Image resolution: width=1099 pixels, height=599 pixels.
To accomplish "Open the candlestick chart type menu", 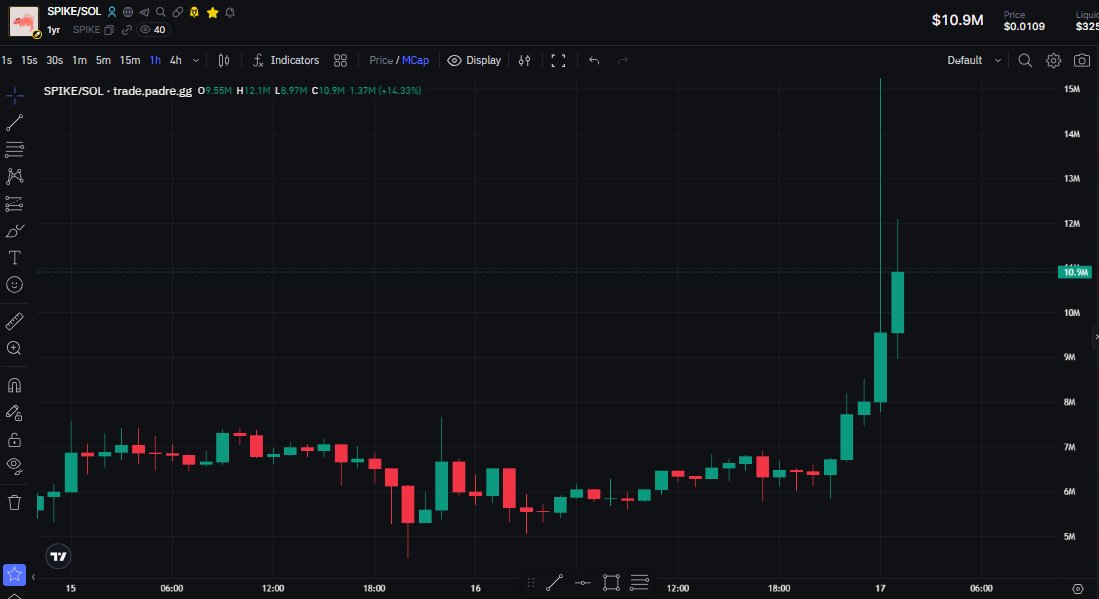I will pos(224,61).
